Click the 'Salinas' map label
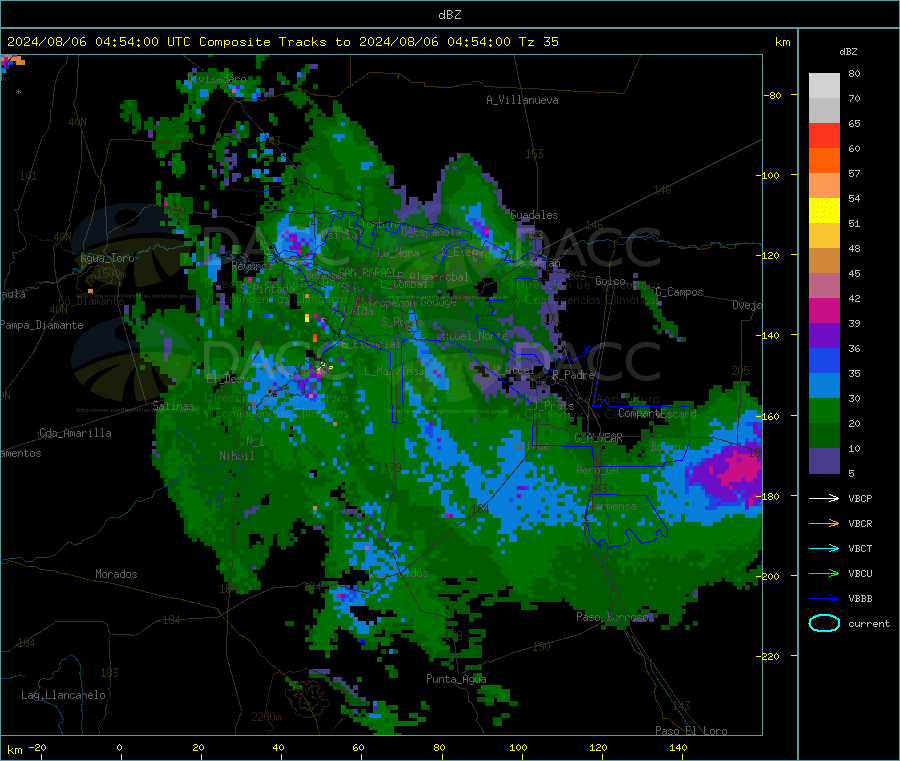Viewport: 900px width, 761px height. pyautogui.click(x=173, y=406)
